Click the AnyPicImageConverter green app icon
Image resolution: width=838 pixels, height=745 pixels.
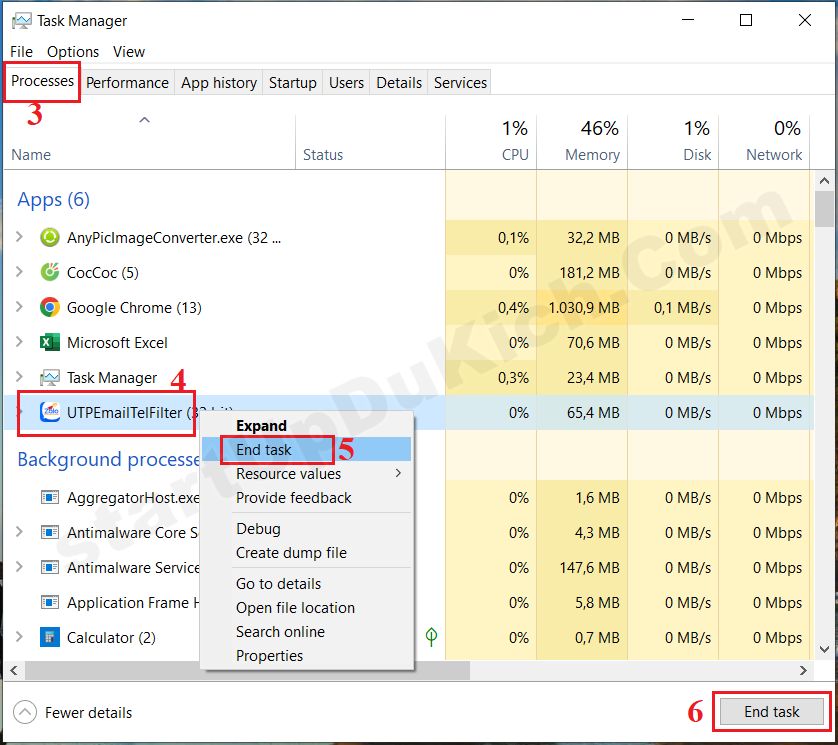[x=50, y=238]
